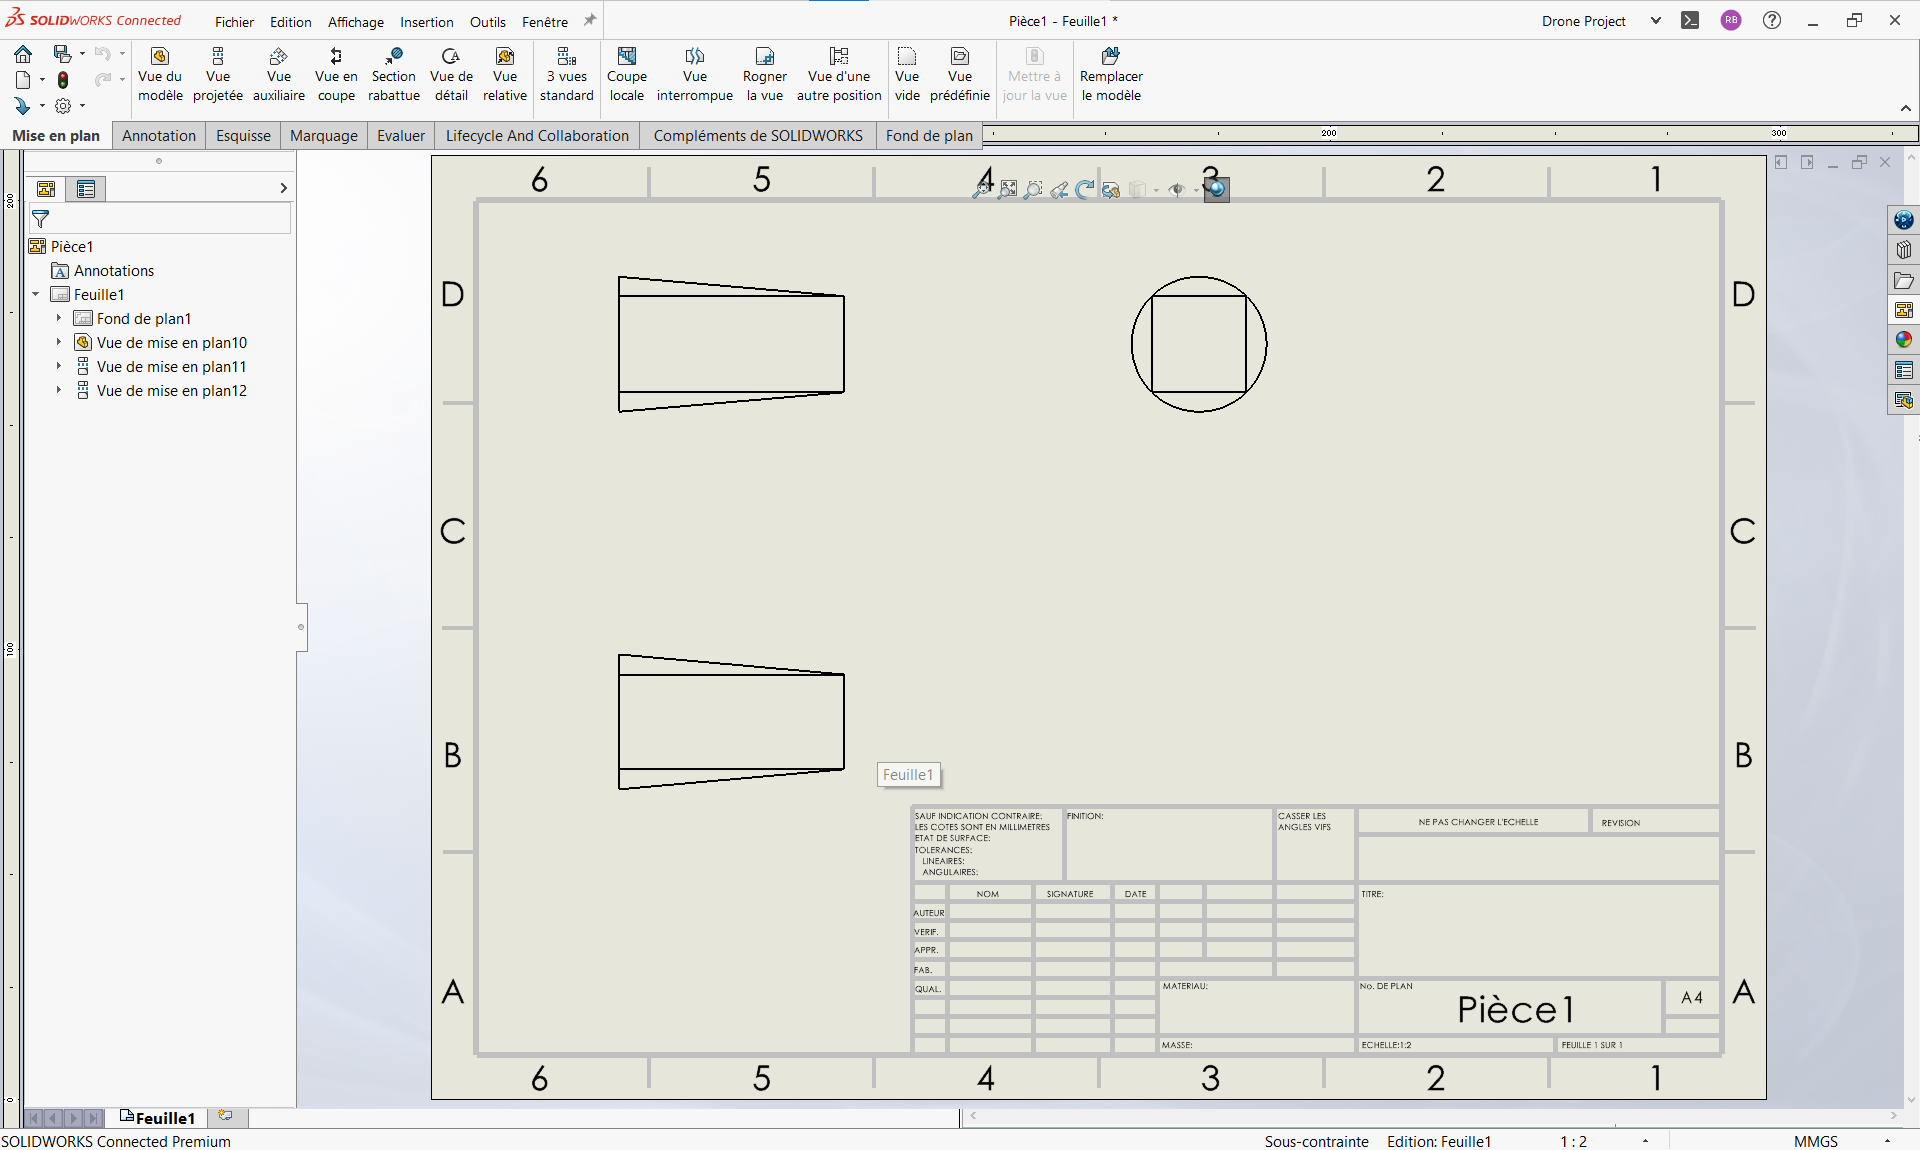
Task: Click the feature tree filter field
Action: pyautogui.click(x=165, y=218)
